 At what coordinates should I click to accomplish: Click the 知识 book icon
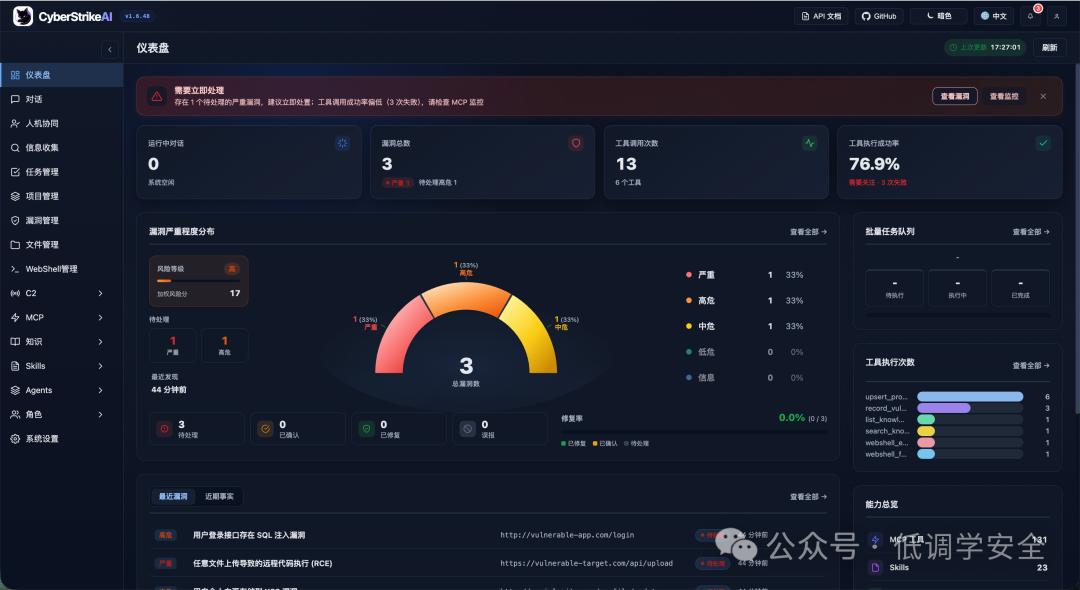[x=15, y=341]
